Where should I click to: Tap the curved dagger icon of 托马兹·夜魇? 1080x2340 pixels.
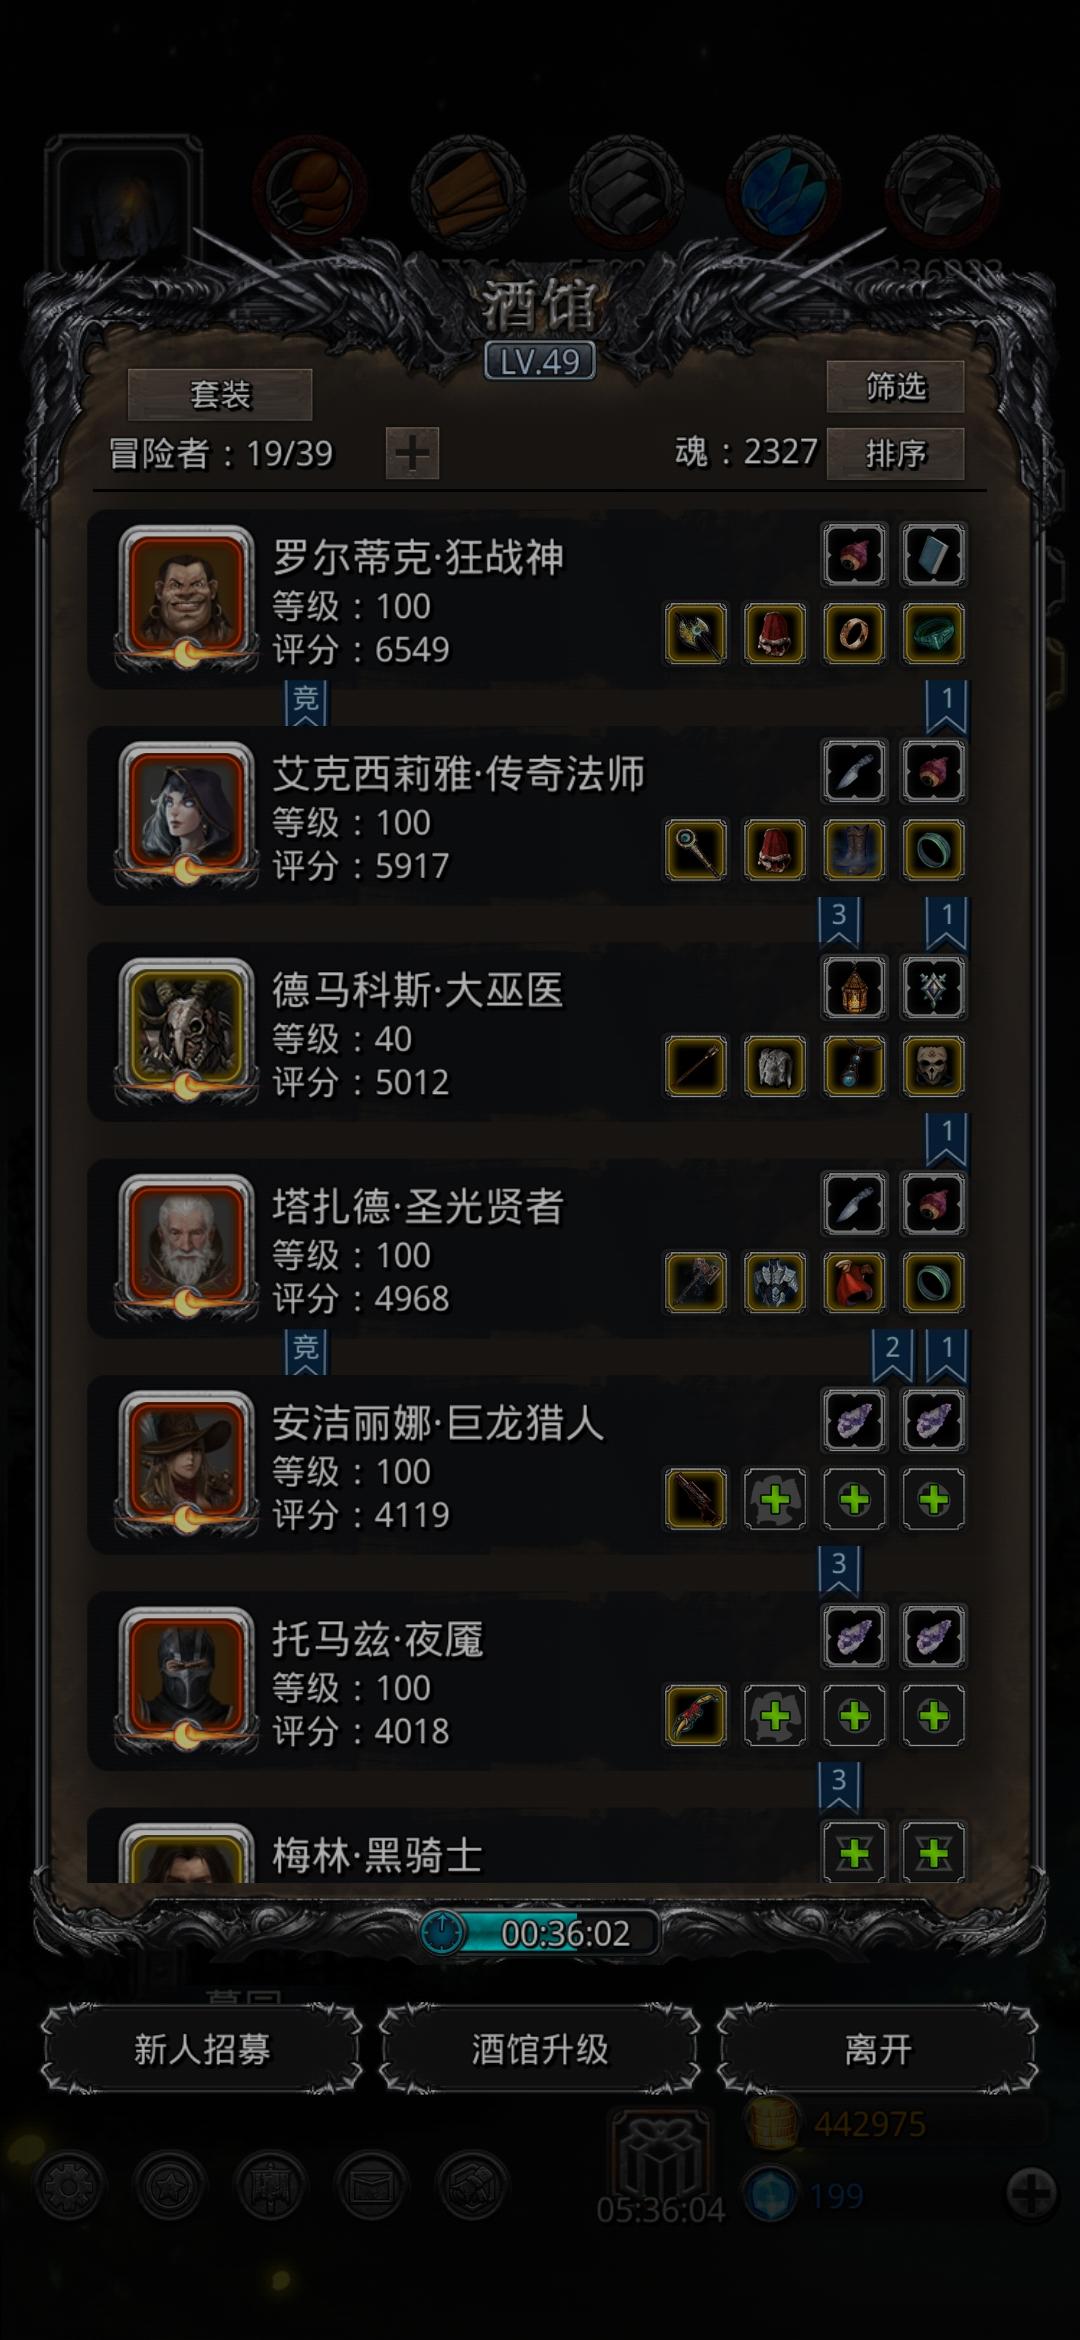pyautogui.click(x=695, y=1716)
